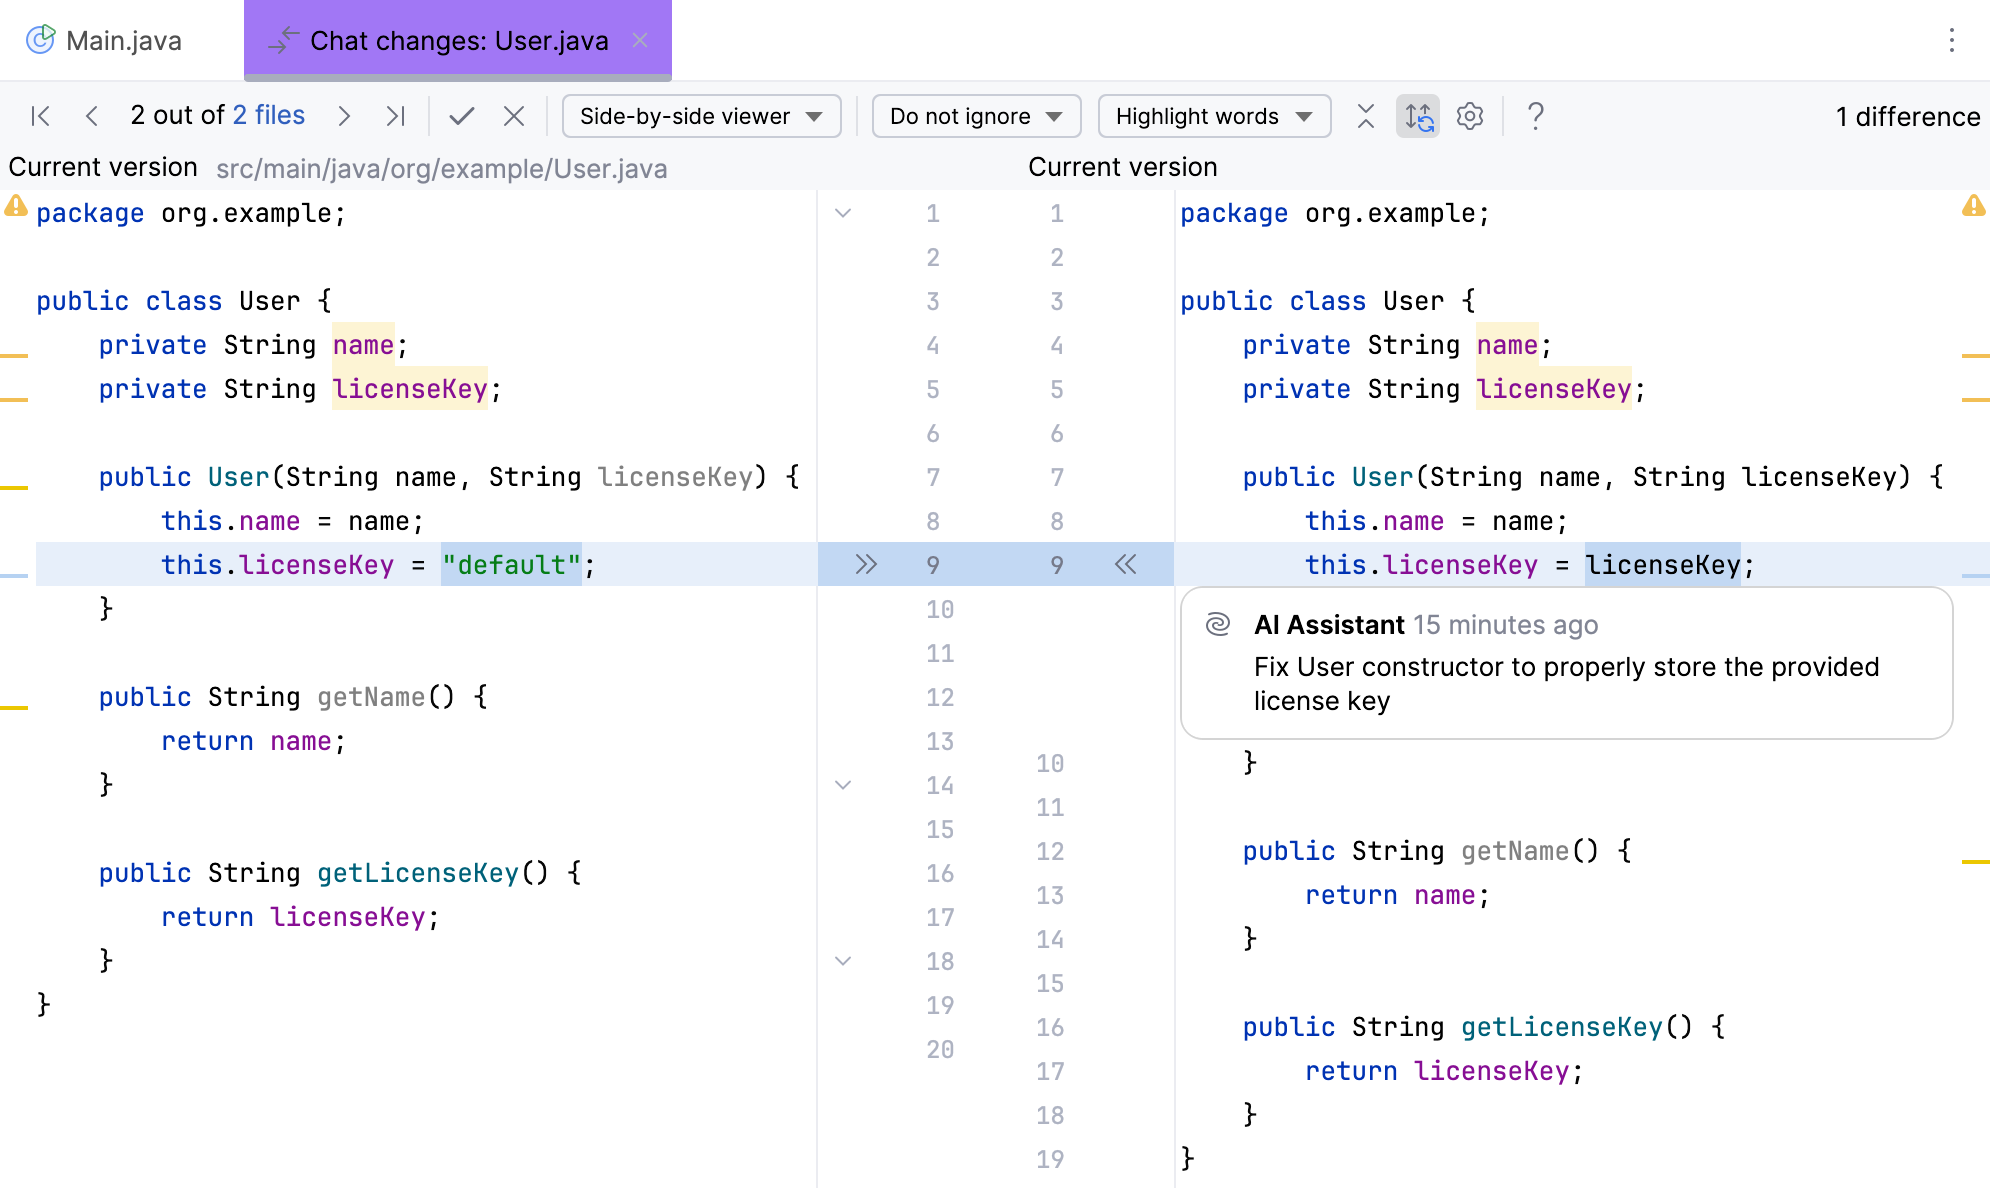Jump to last file arrow
The width and height of the screenshot is (1990, 1188).
396,116
